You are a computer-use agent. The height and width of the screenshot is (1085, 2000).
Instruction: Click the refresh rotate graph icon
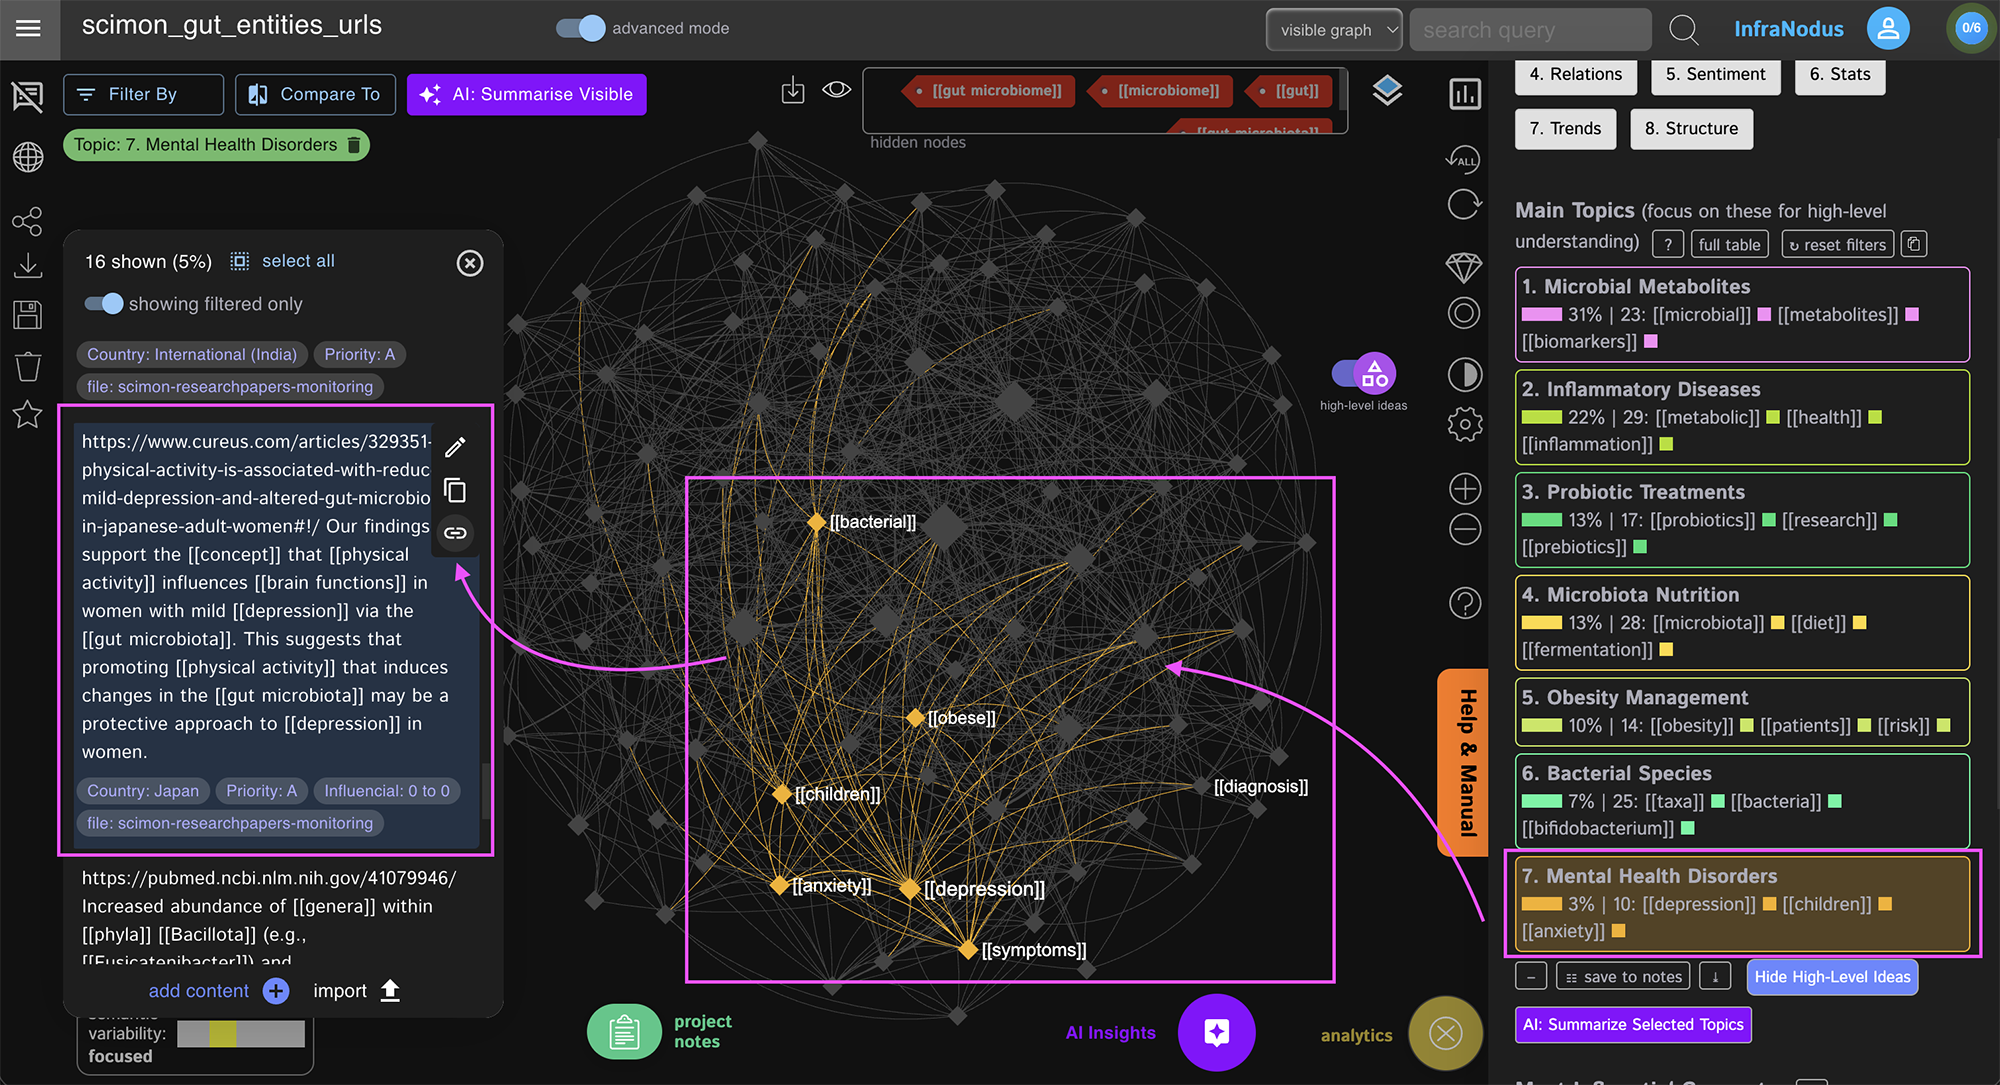(1465, 205)
